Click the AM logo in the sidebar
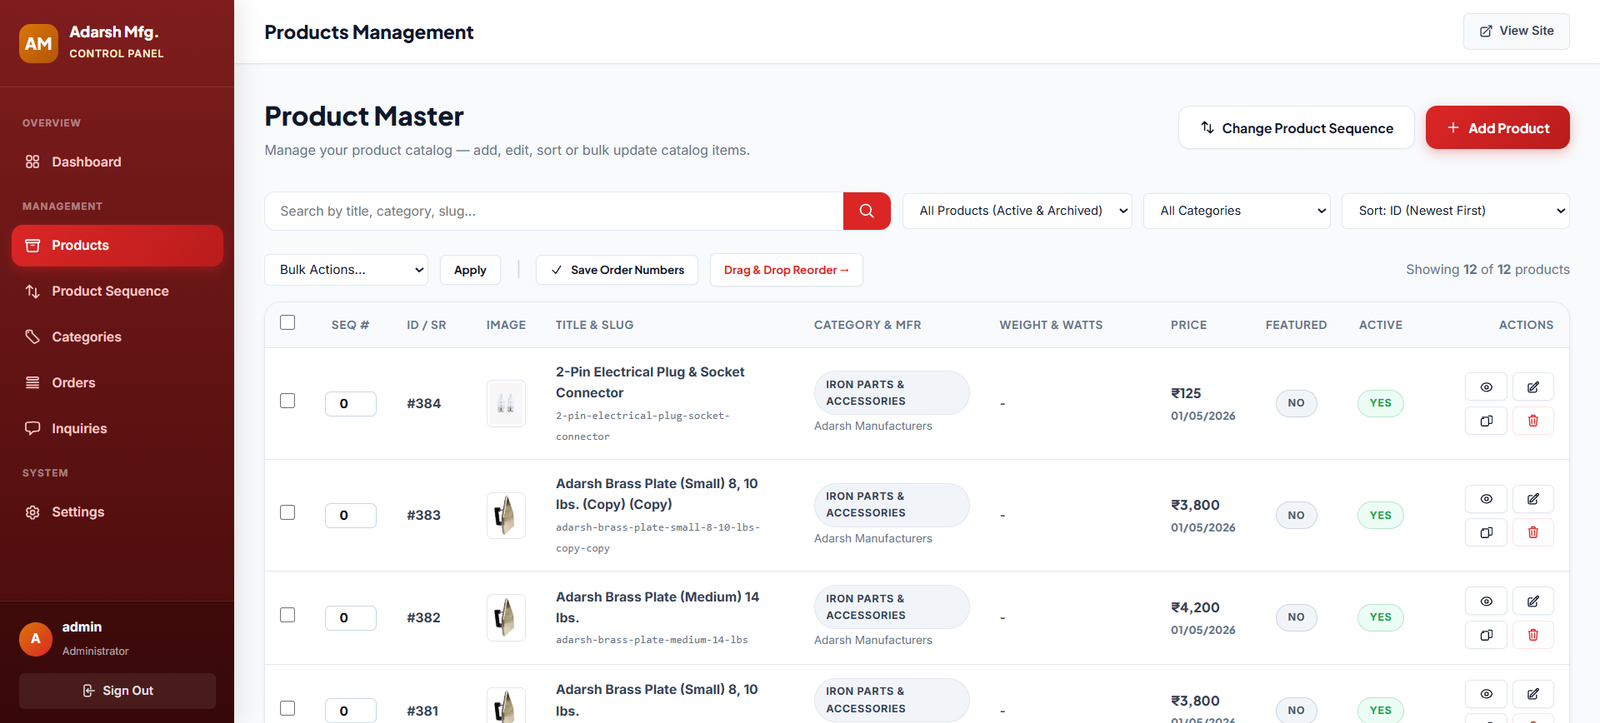This screenshot has height=723, width=1600. [38, 43]
